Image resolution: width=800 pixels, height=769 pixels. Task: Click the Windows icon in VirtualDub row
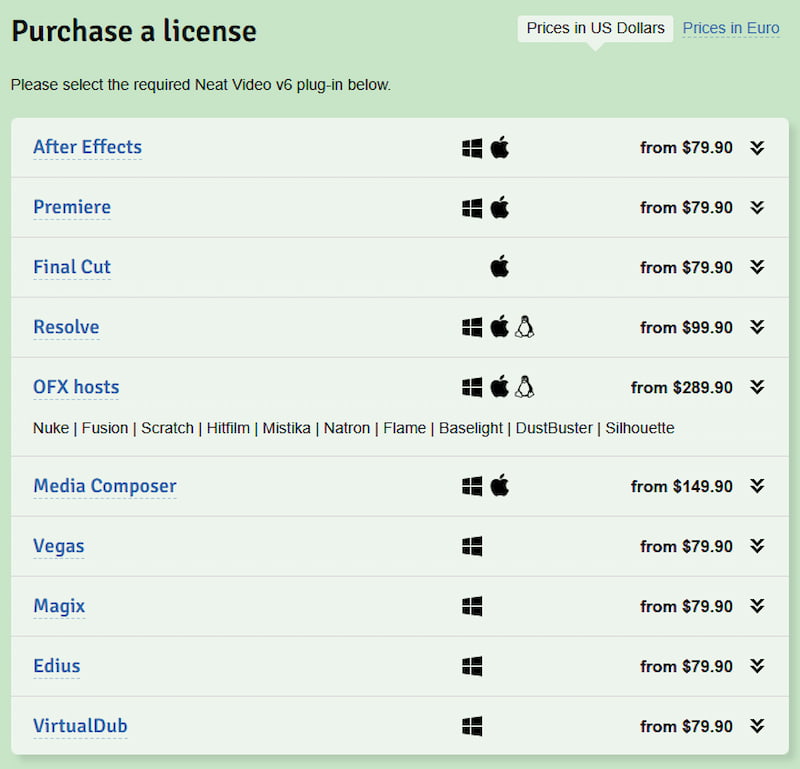[472, 727]
